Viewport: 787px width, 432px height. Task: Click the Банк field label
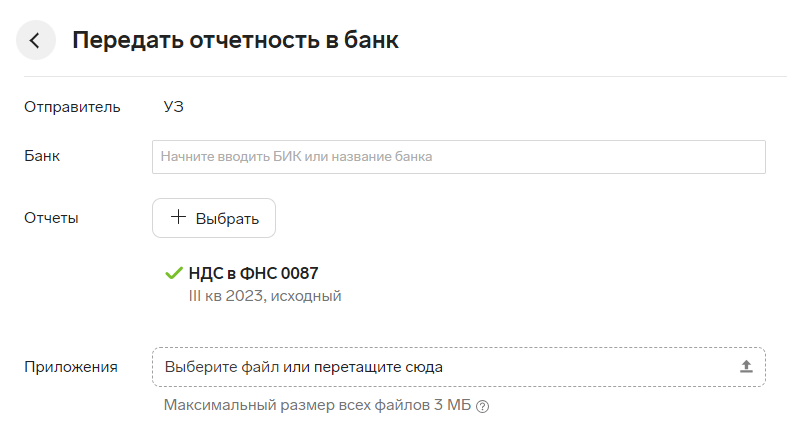click(x=42, y=156)
